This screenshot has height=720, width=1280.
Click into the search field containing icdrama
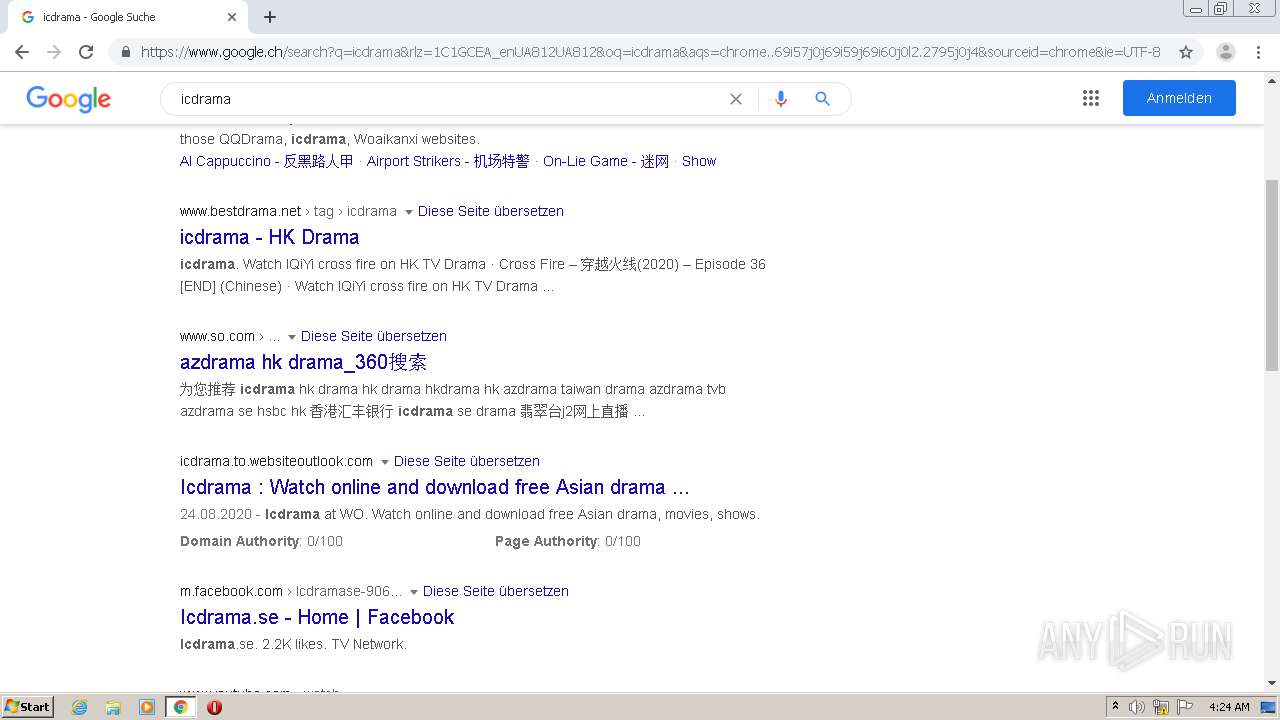pos(450,99)
